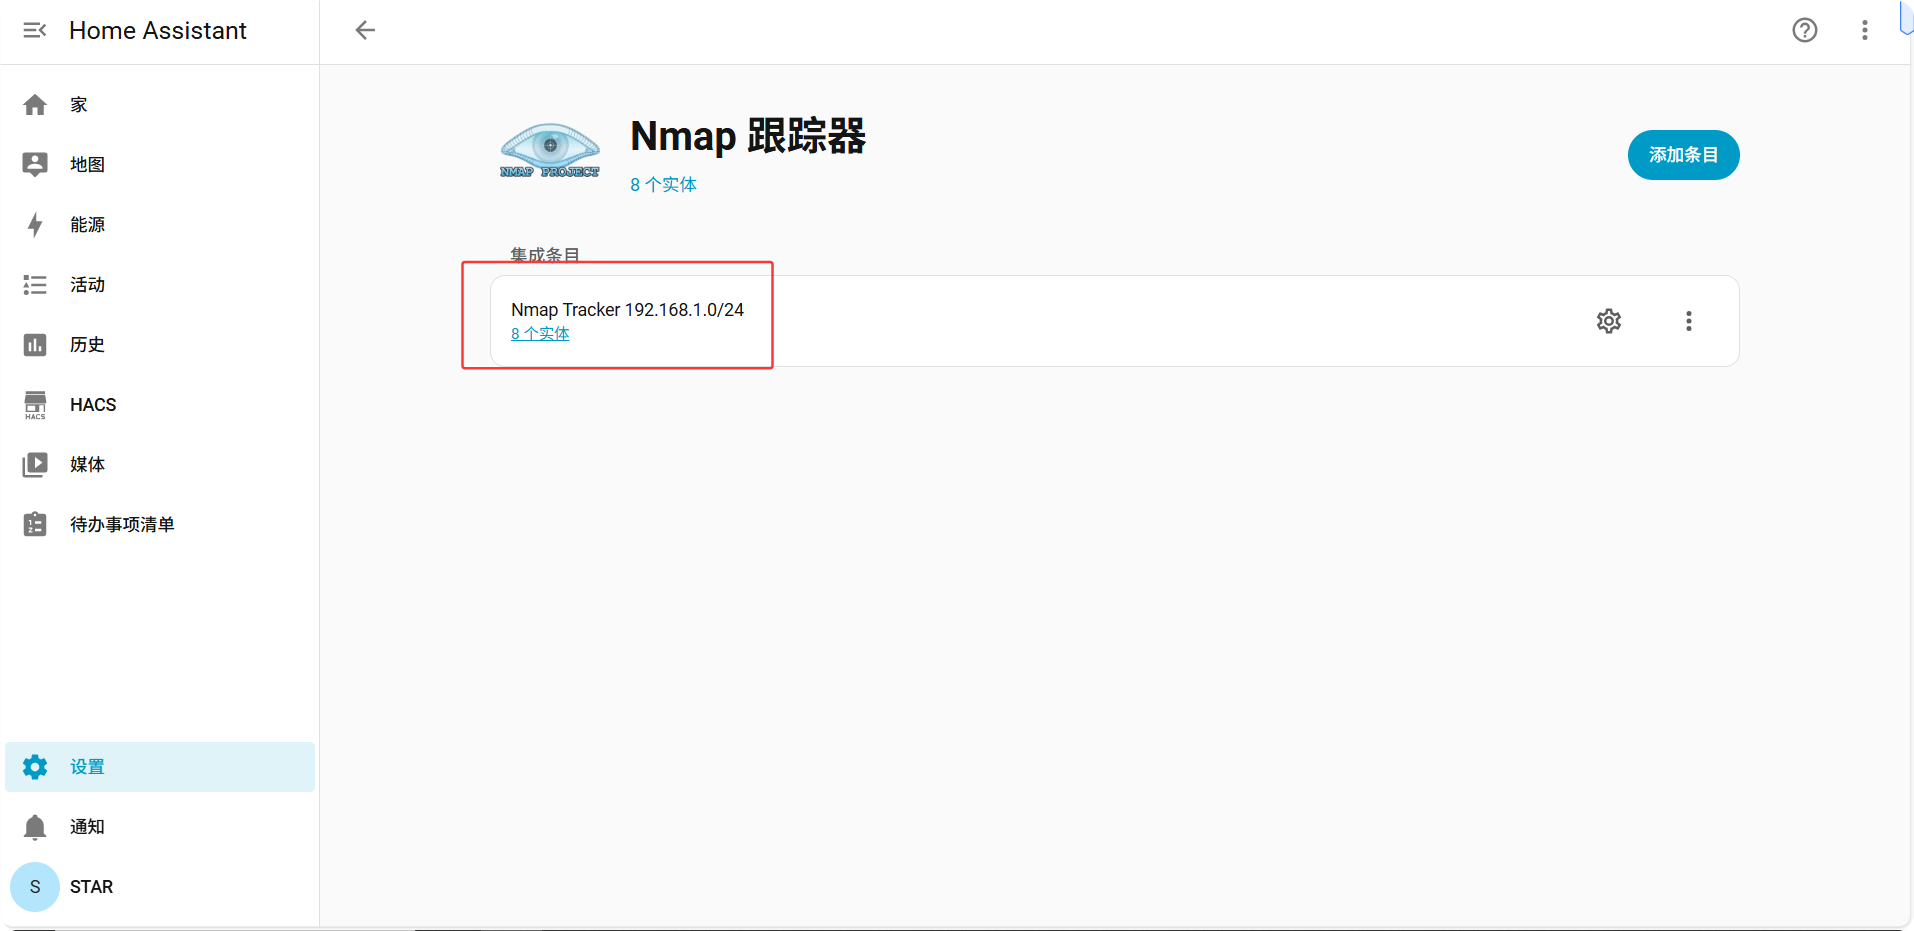Open 待办事项清单 to-do list
The height and width of the screenshot is (931, 1914).
click(122, 525)
